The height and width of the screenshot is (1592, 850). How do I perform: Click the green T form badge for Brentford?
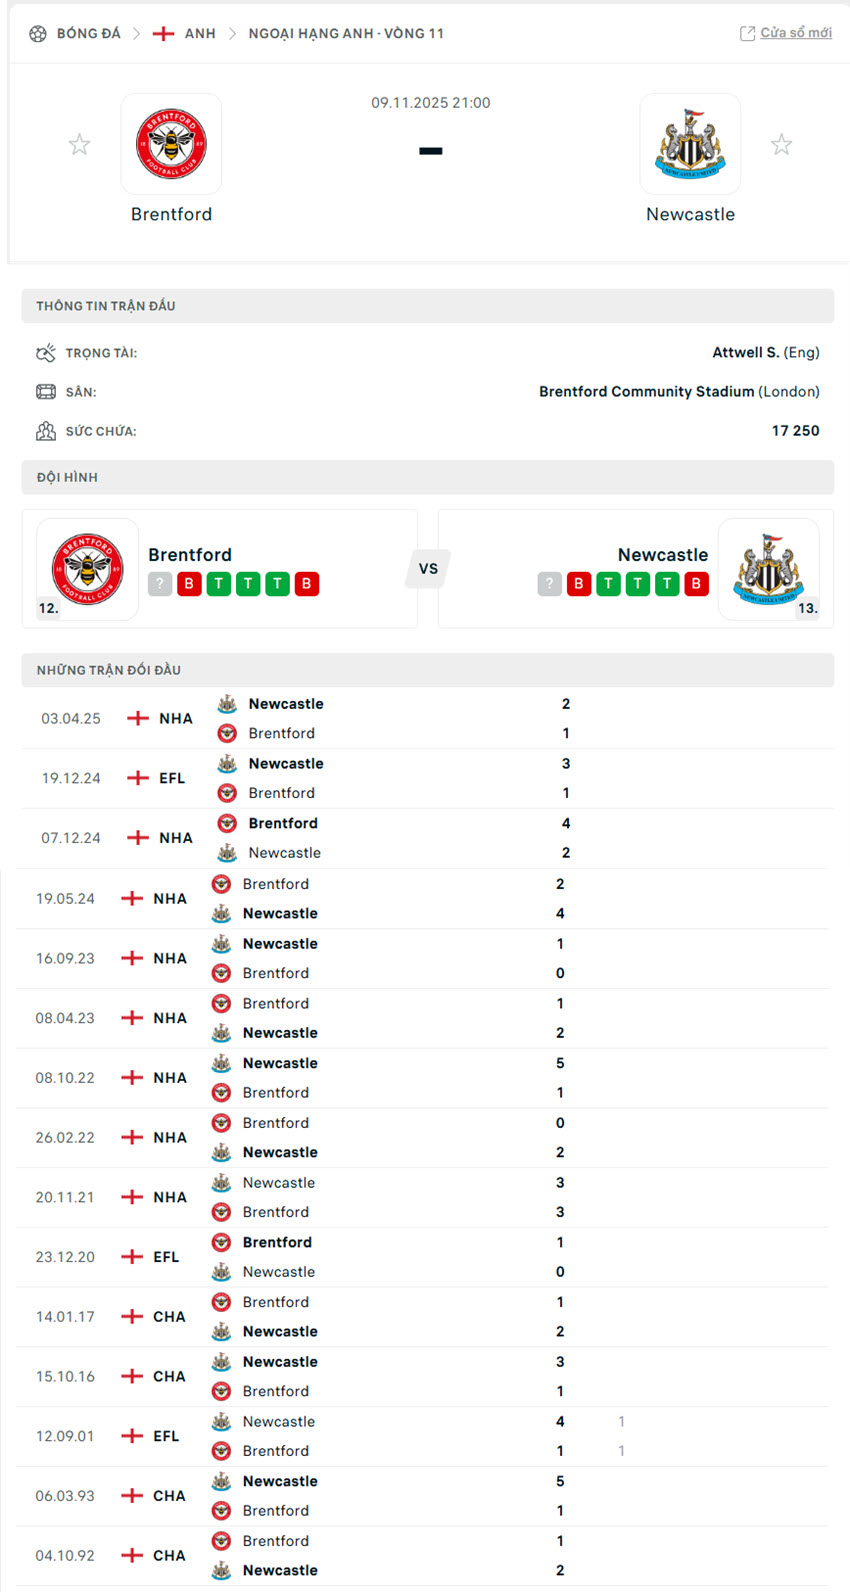(x=218, y=583)
